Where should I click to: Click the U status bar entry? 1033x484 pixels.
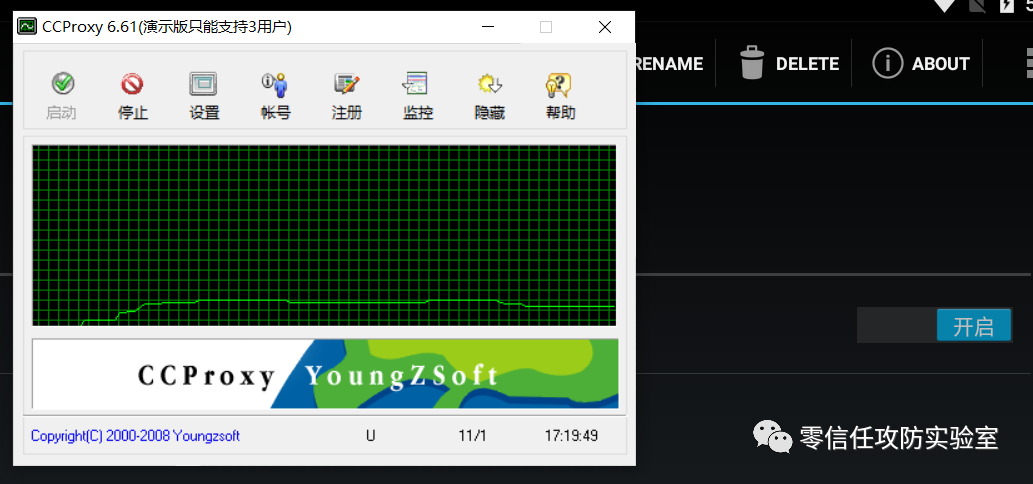tap(370, 436)
